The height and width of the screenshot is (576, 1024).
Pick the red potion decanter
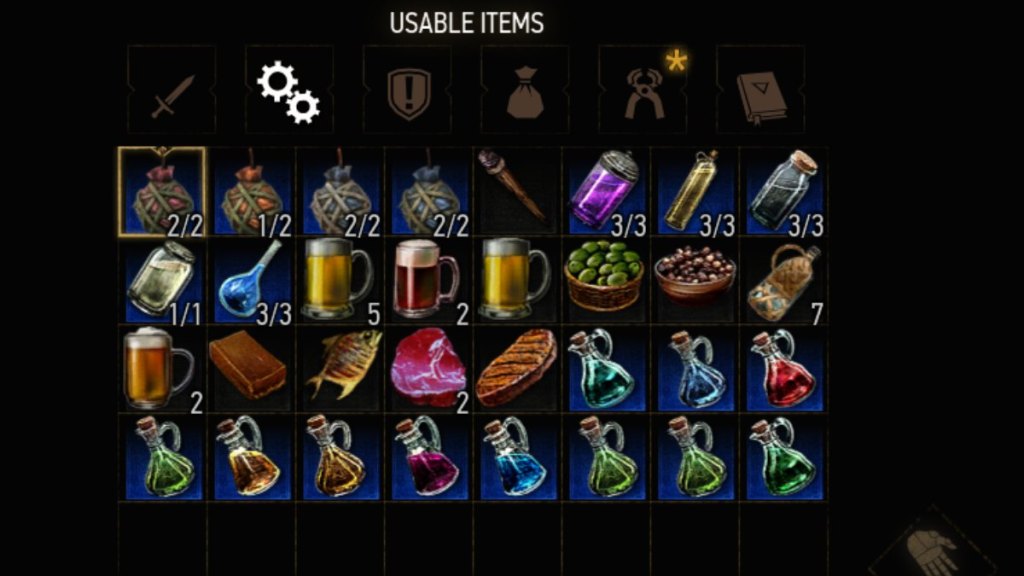[784, 370]
